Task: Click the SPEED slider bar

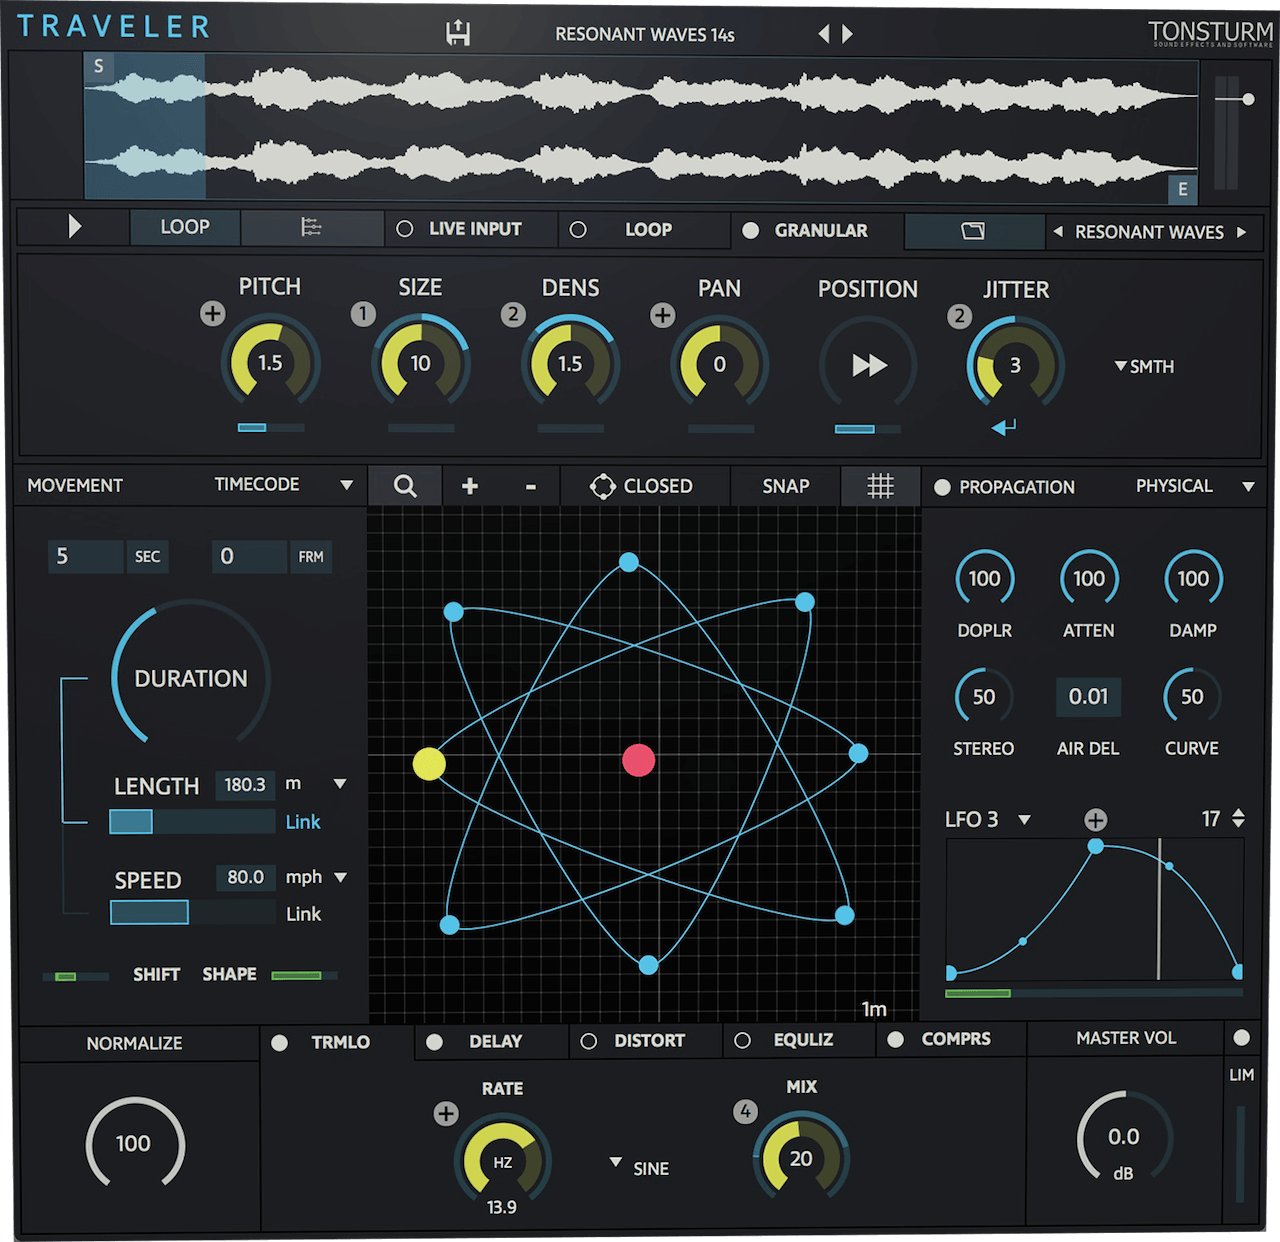Action: [x=192, y=912]
